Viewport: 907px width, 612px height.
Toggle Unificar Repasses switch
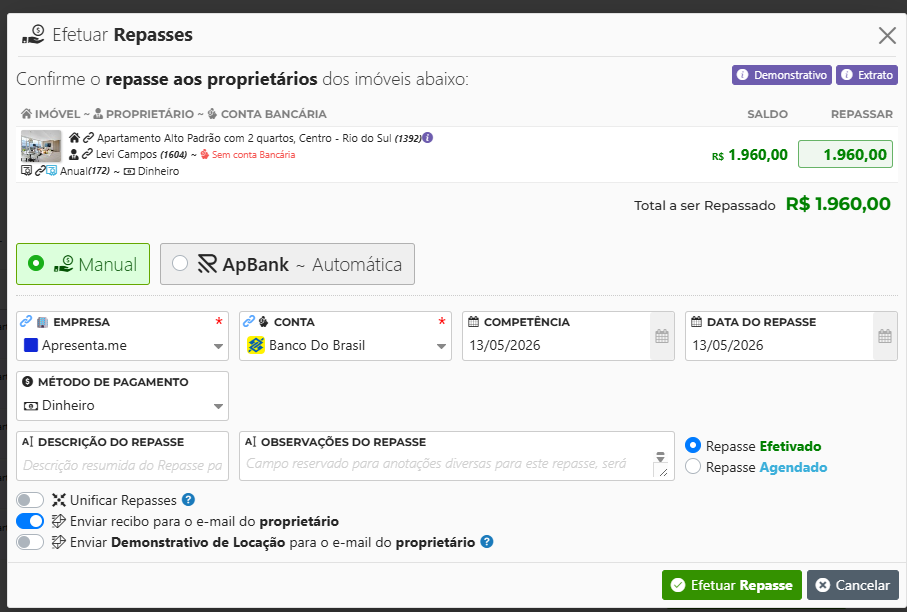pyautogui.click(x=30, y=500)
